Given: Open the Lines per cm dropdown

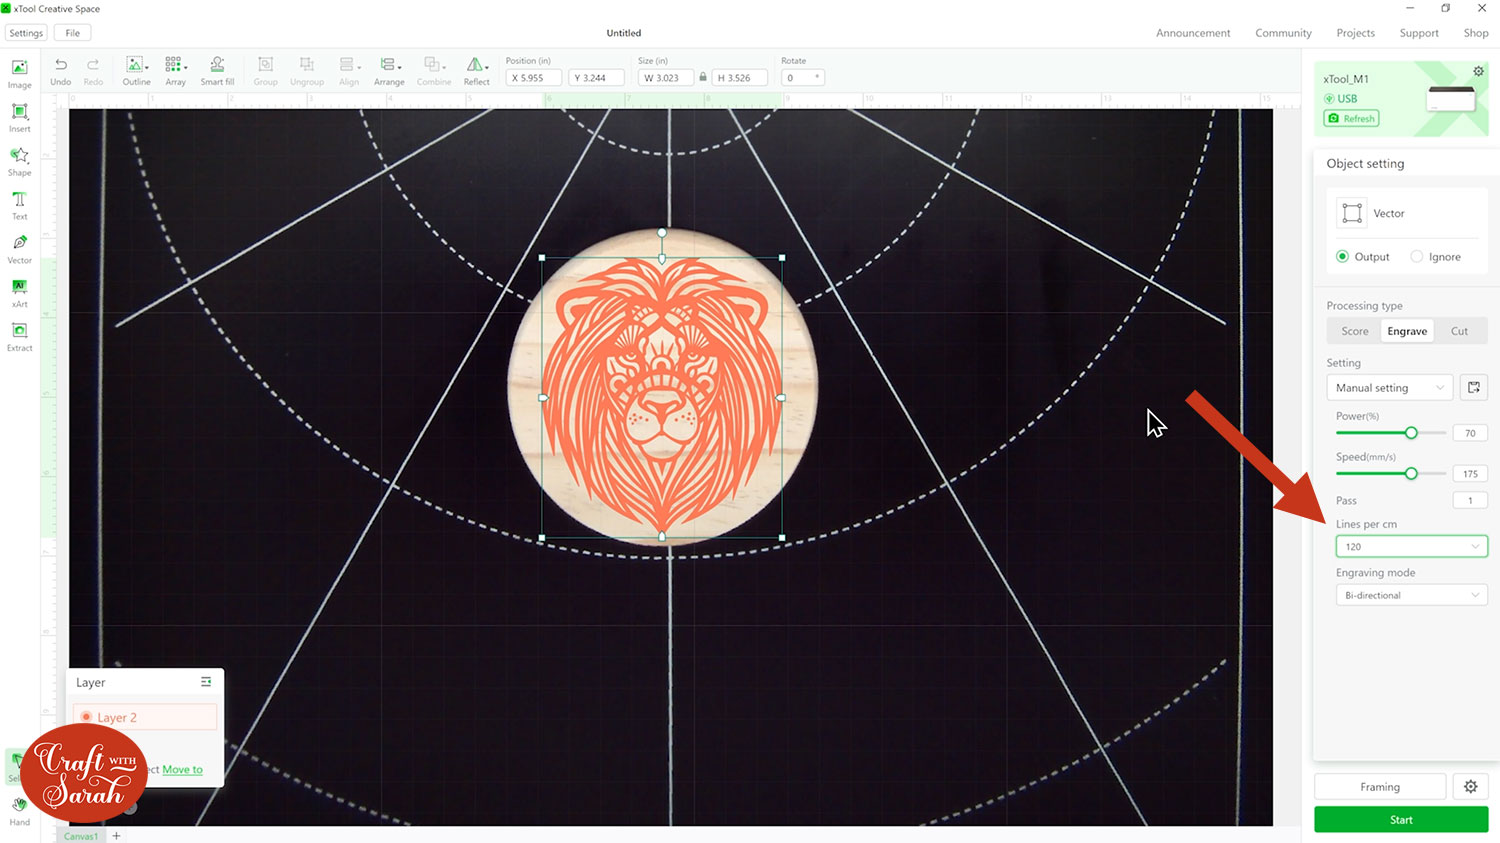Looking at the screenshot, I should click(x=1411, y=546).
